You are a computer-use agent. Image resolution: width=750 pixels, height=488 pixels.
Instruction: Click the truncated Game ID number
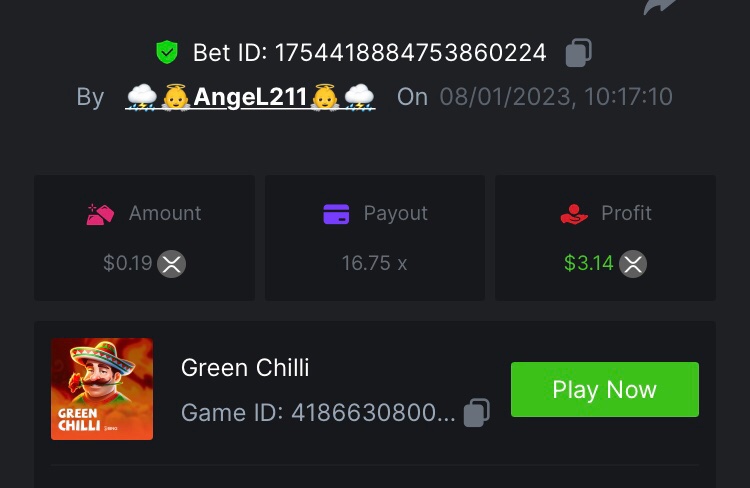tap(373, 412)
